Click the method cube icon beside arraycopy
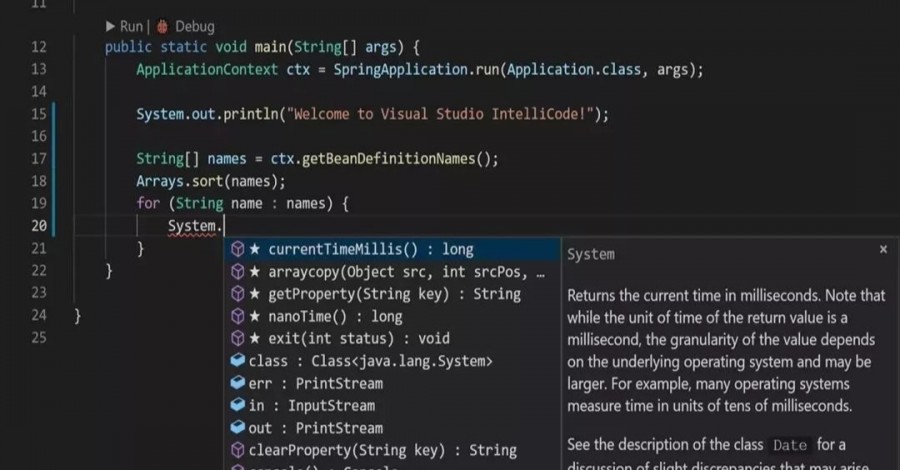 [x=238, y=271]
